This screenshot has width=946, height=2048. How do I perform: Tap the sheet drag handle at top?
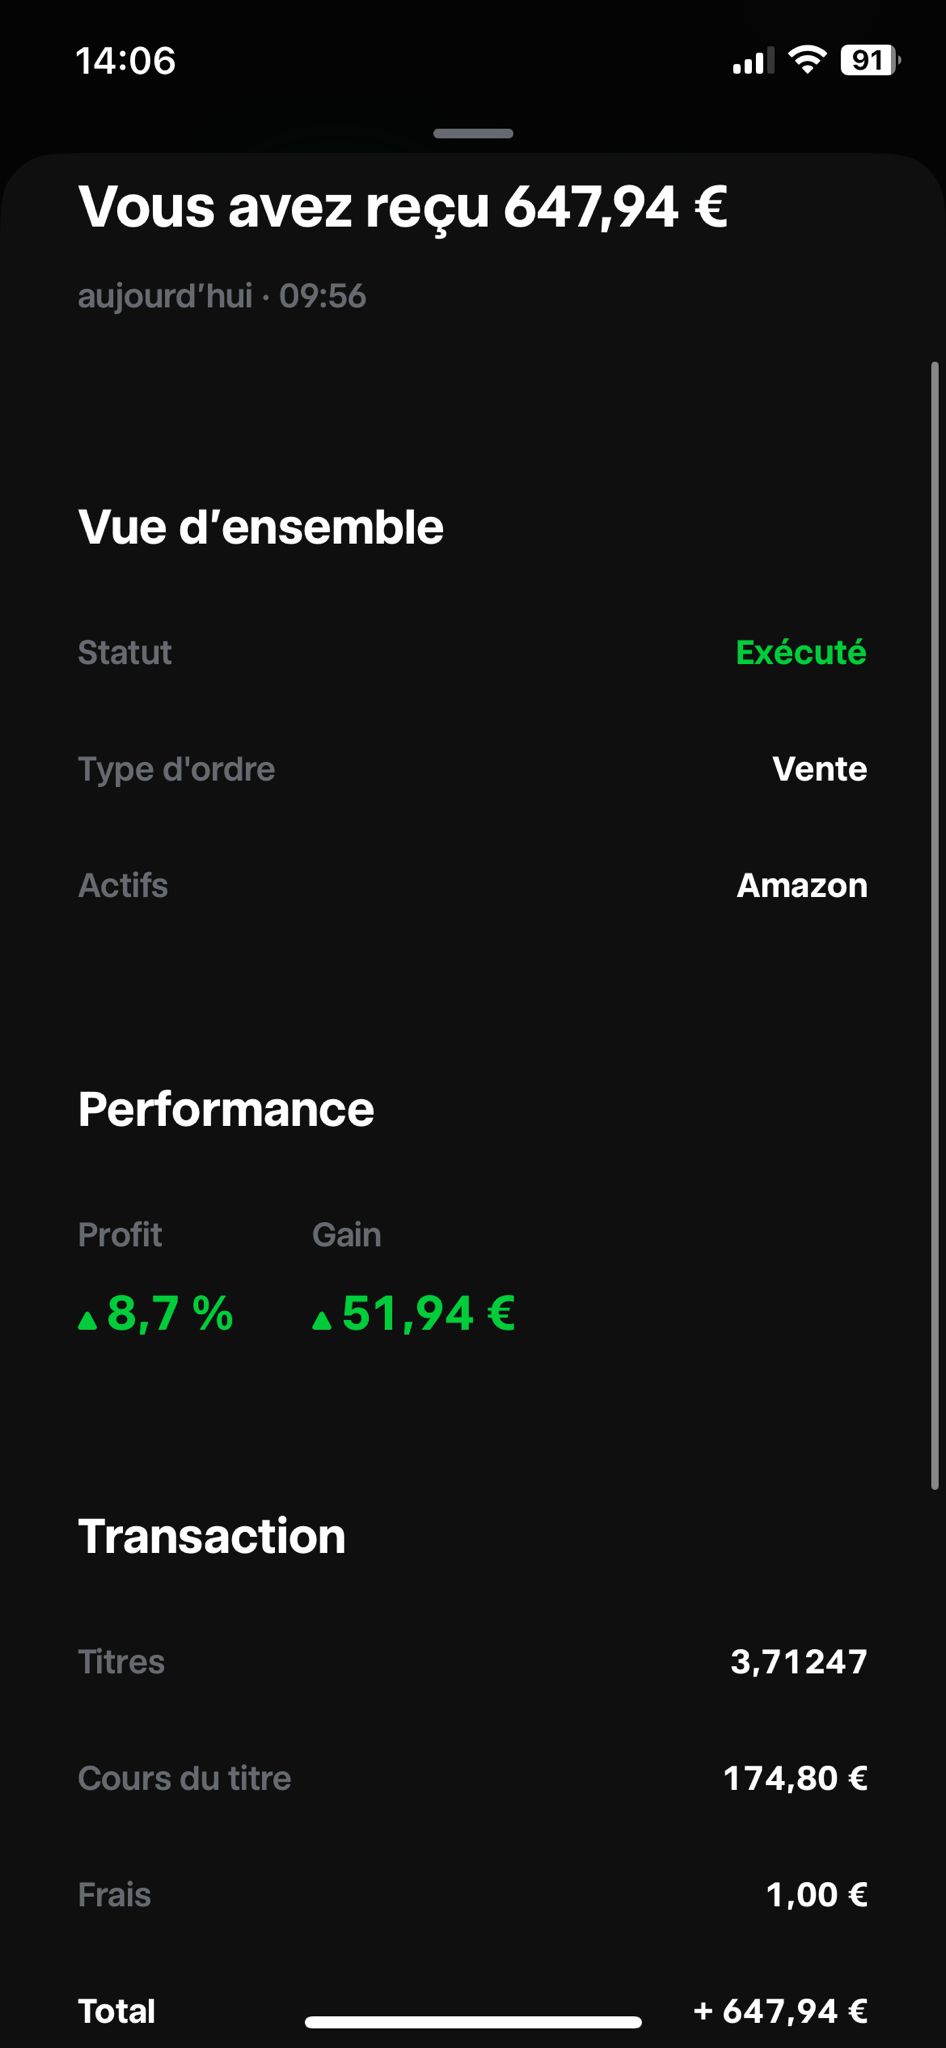pyautogui.click(x=473, y=133)
